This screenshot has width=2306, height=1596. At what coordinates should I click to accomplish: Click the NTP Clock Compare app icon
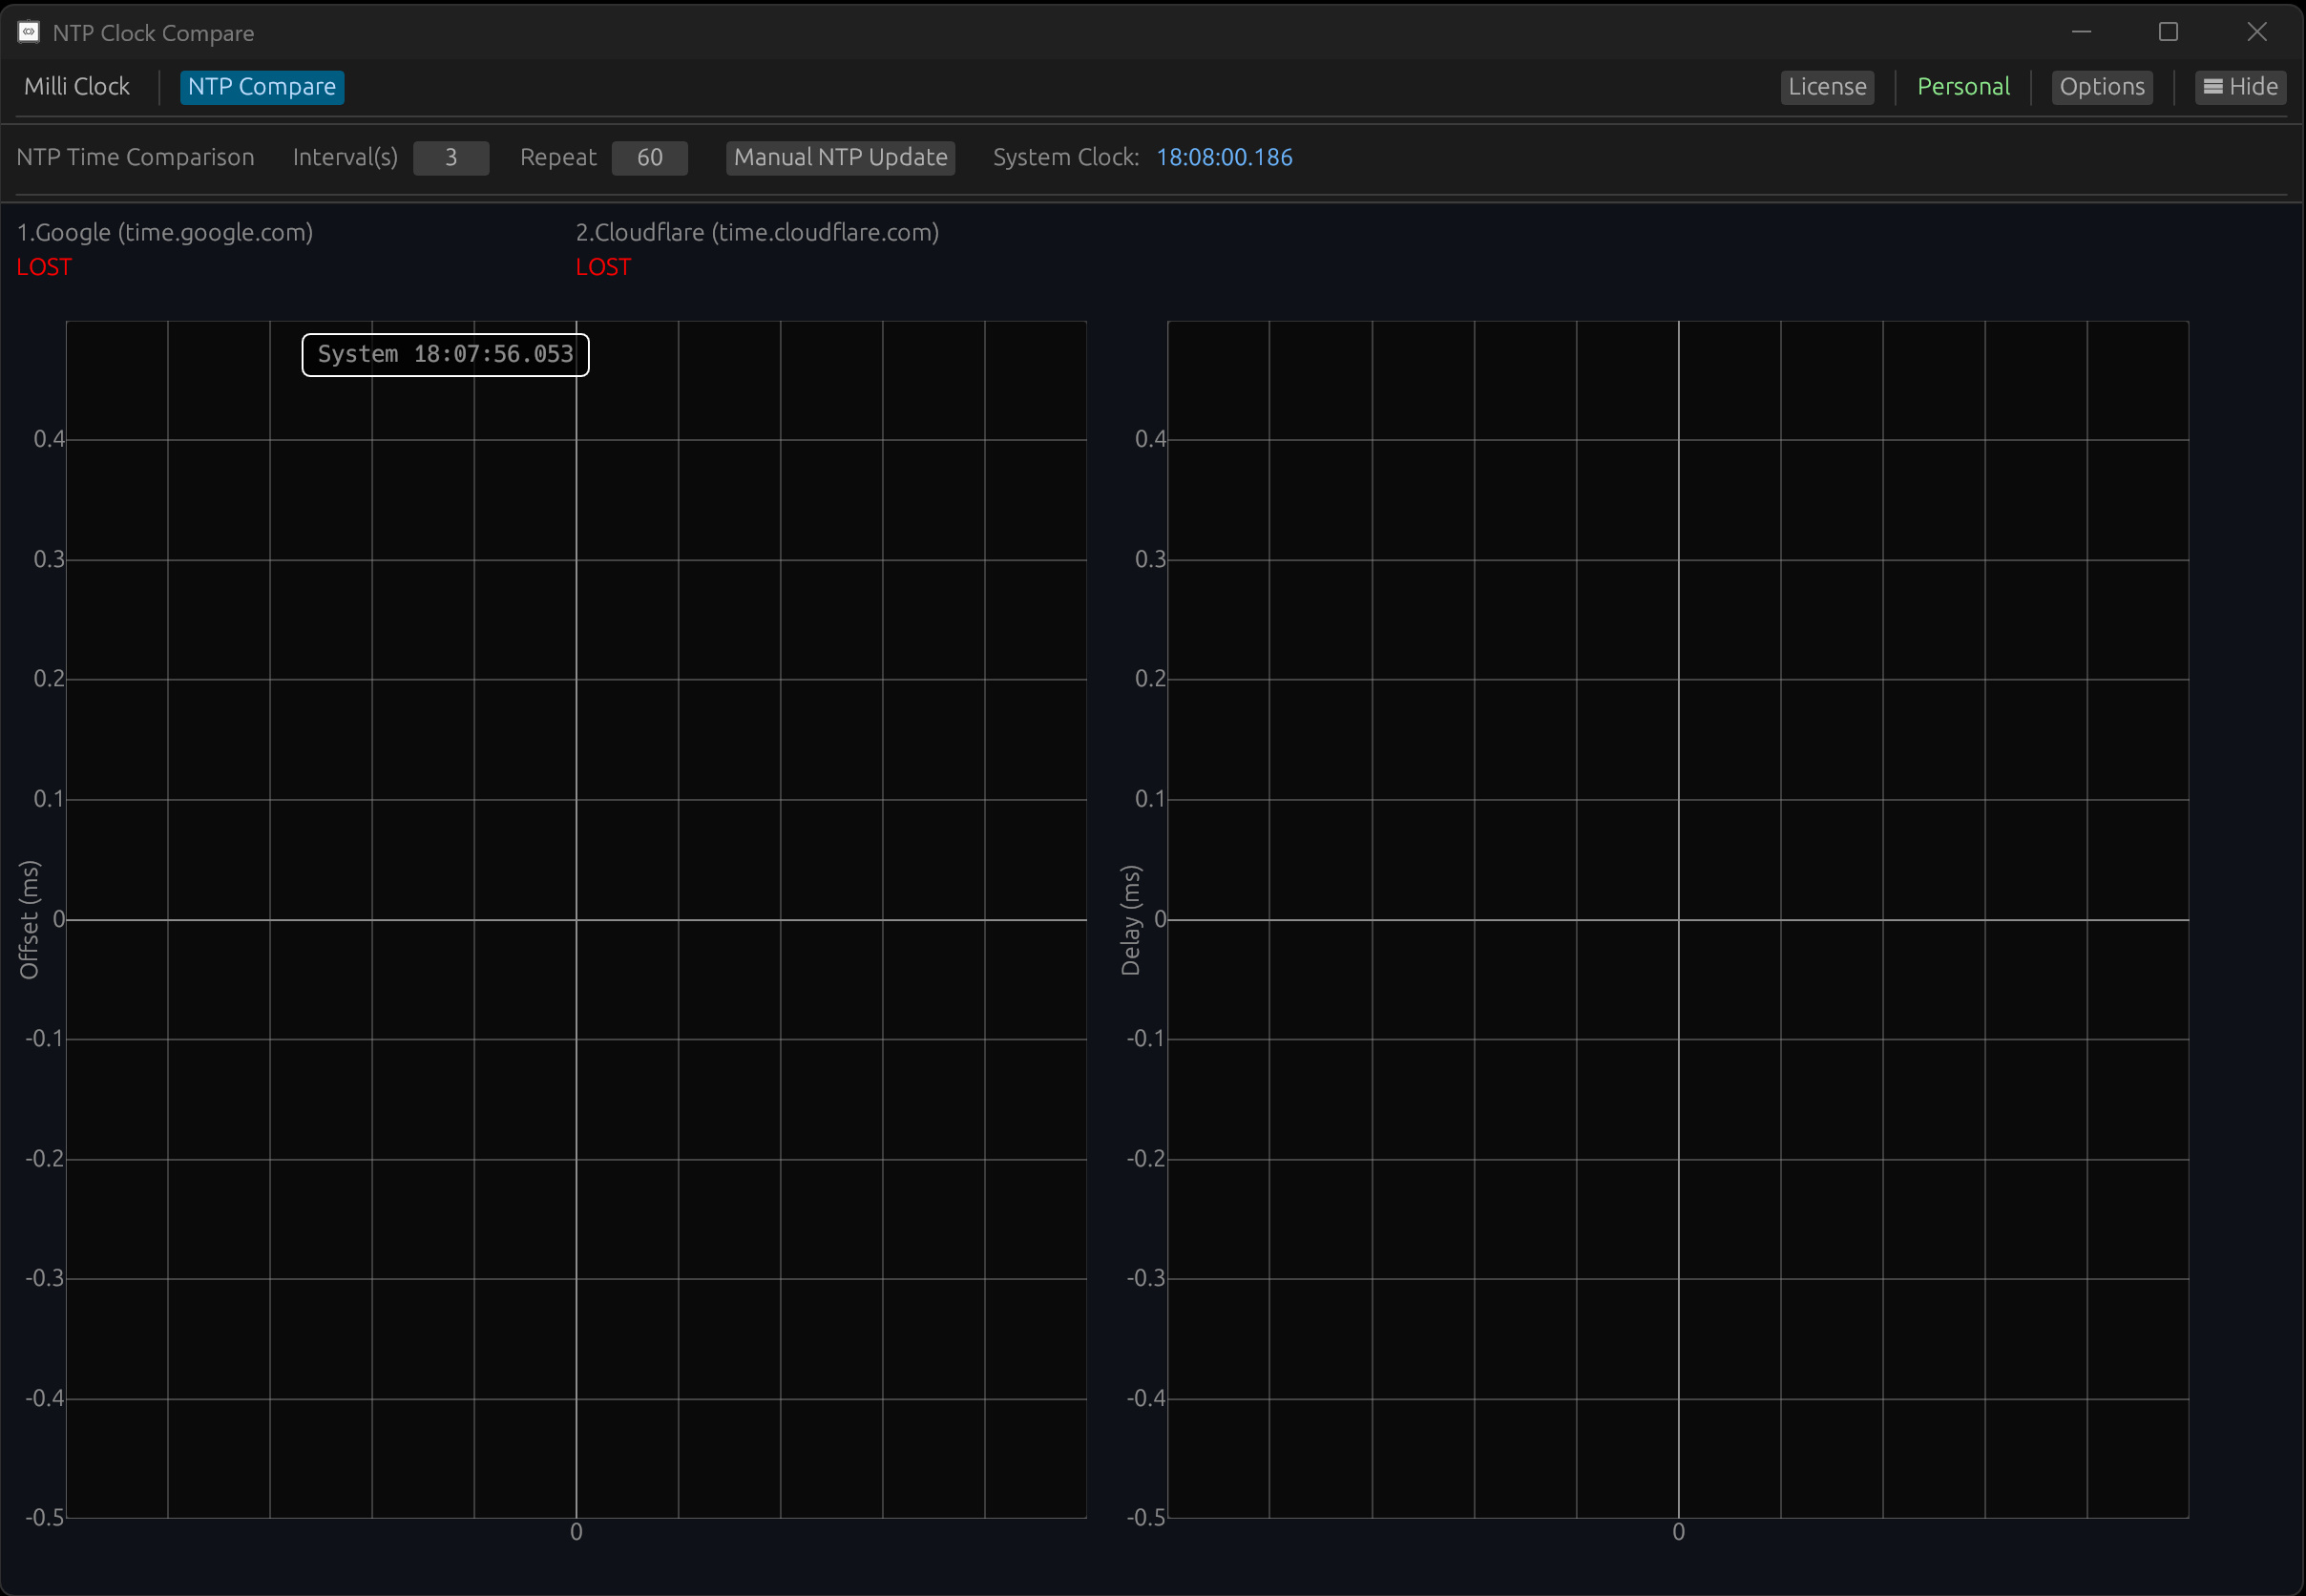[x=29, y=32]
